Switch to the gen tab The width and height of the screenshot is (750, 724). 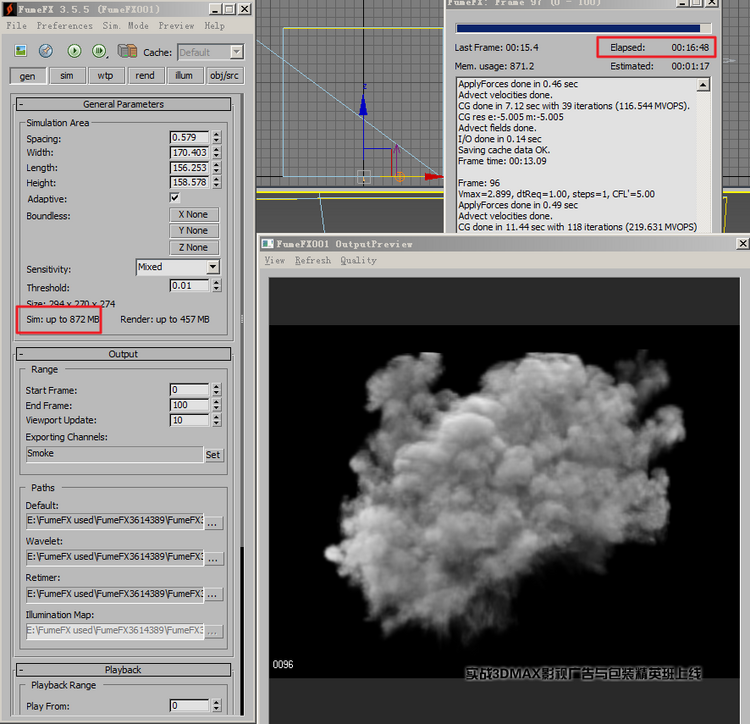coord(28,76)
